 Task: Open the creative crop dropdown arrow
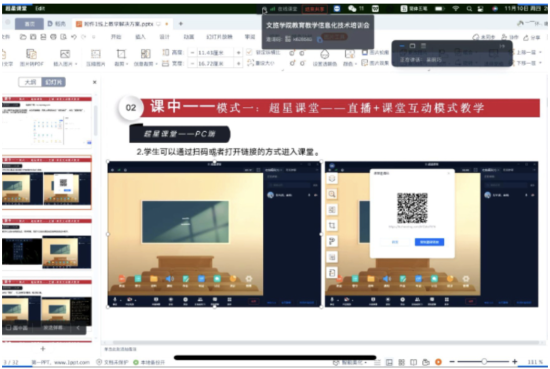pos(156,64)
